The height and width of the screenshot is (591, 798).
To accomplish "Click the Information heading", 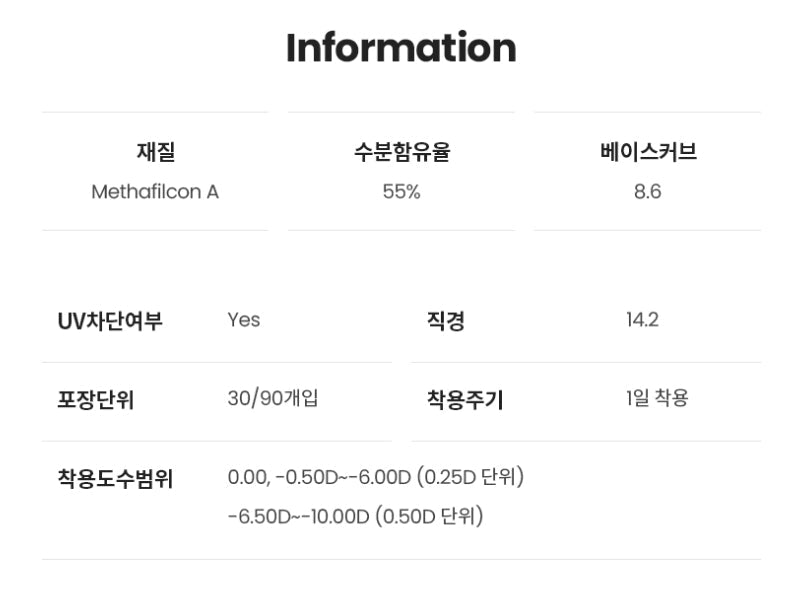I will [x=400, y=48].
